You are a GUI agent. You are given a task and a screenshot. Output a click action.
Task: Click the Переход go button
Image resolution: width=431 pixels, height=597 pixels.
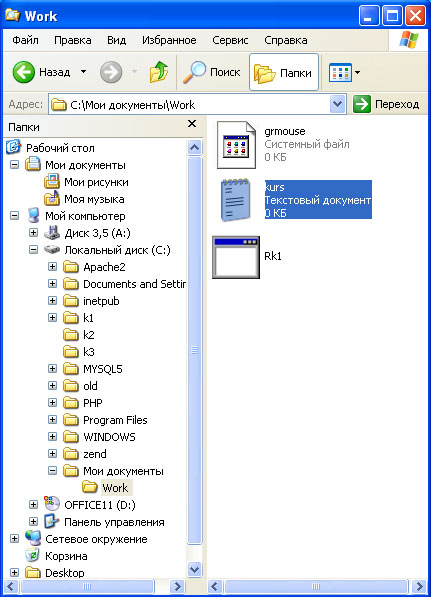386,104
